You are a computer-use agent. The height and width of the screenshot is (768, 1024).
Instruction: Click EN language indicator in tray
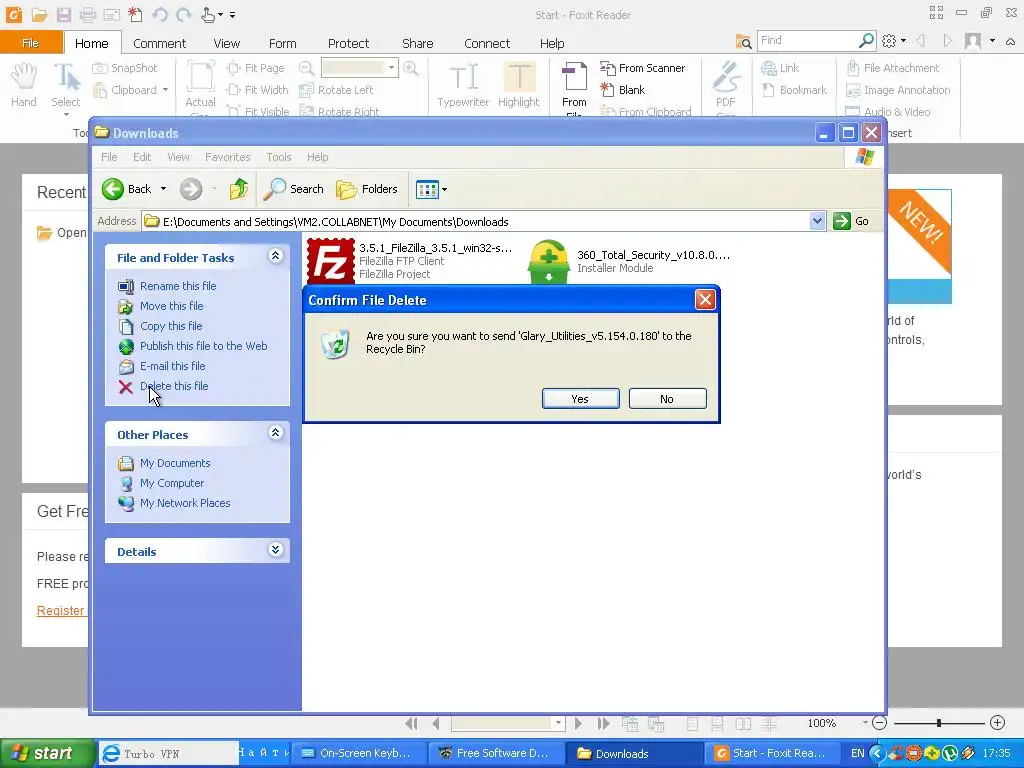coord(857,754)
